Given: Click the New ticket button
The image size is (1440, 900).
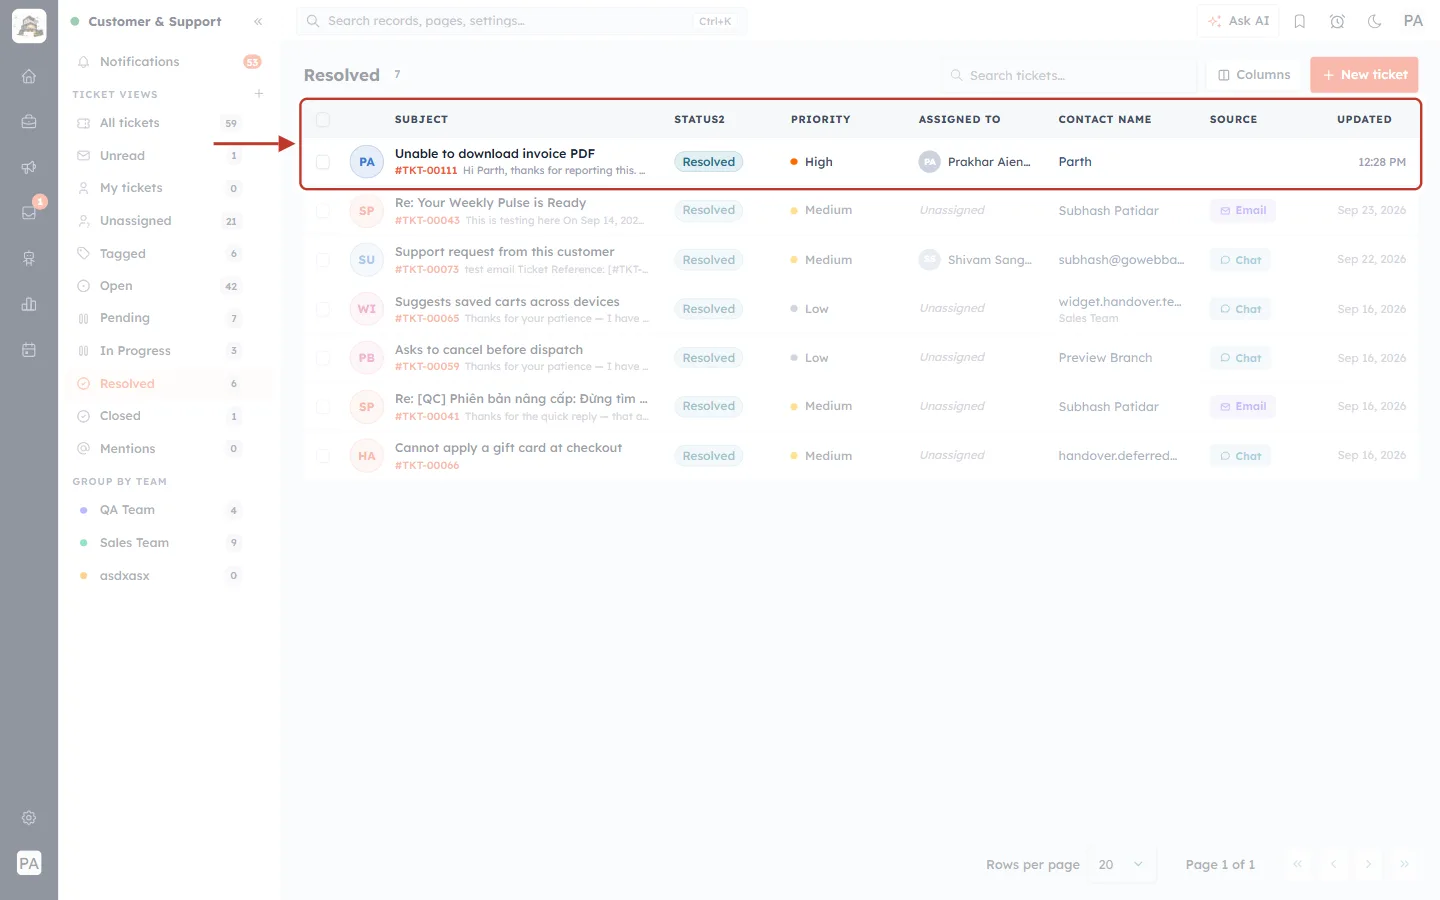Looking at the screenshot, I should pos(1364,75).
